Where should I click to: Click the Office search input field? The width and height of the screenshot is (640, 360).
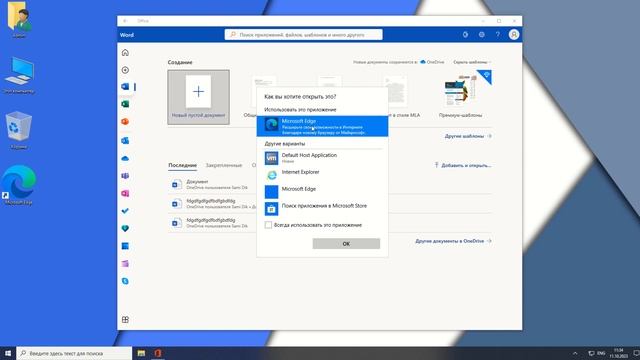(x=304, y=35)
